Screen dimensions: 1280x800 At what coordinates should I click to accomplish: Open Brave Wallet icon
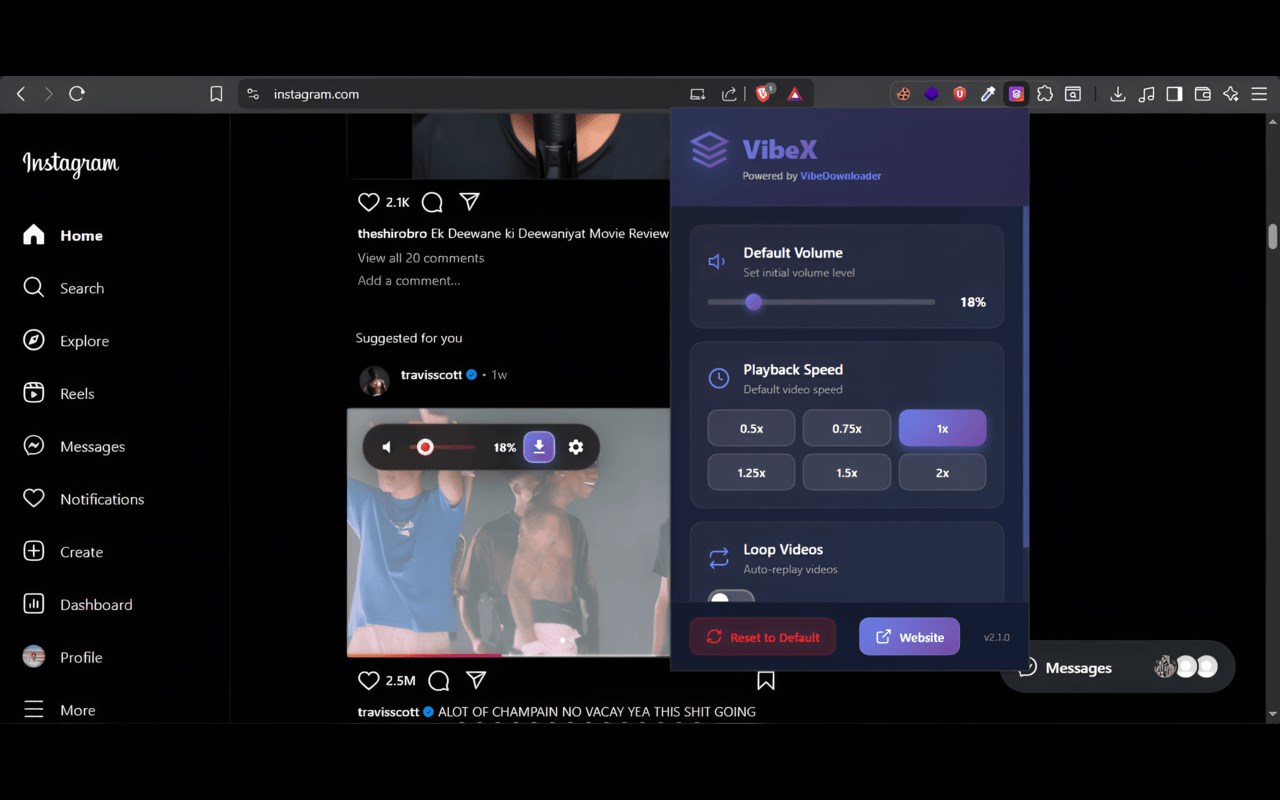click(1203, 94)
